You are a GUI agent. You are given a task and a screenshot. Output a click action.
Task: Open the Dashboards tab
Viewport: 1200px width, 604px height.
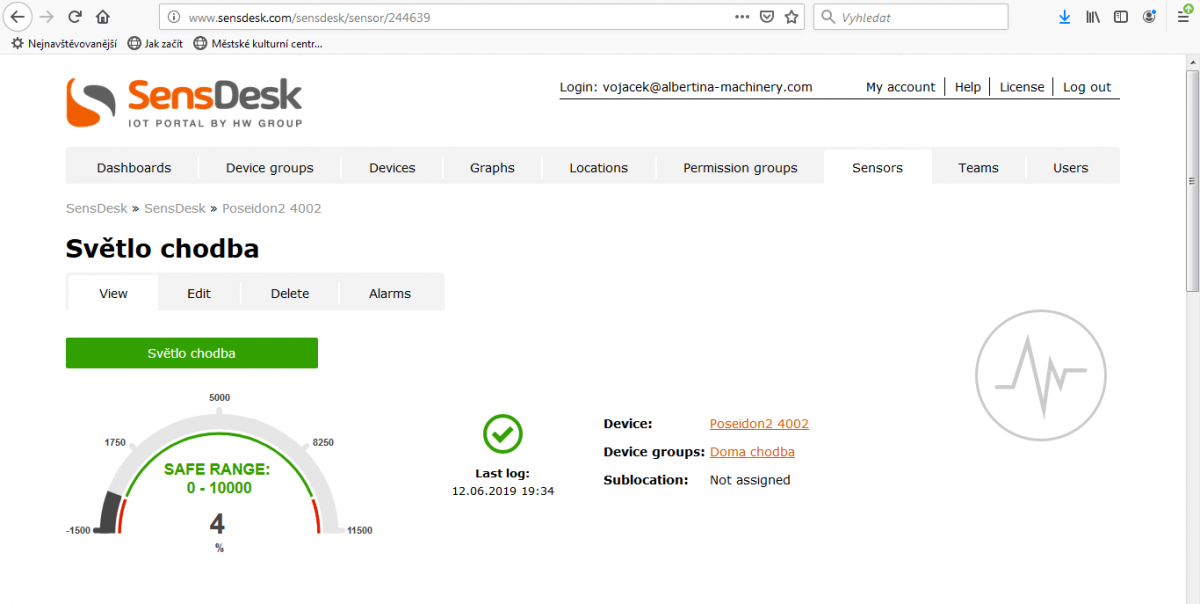point(134,168)
